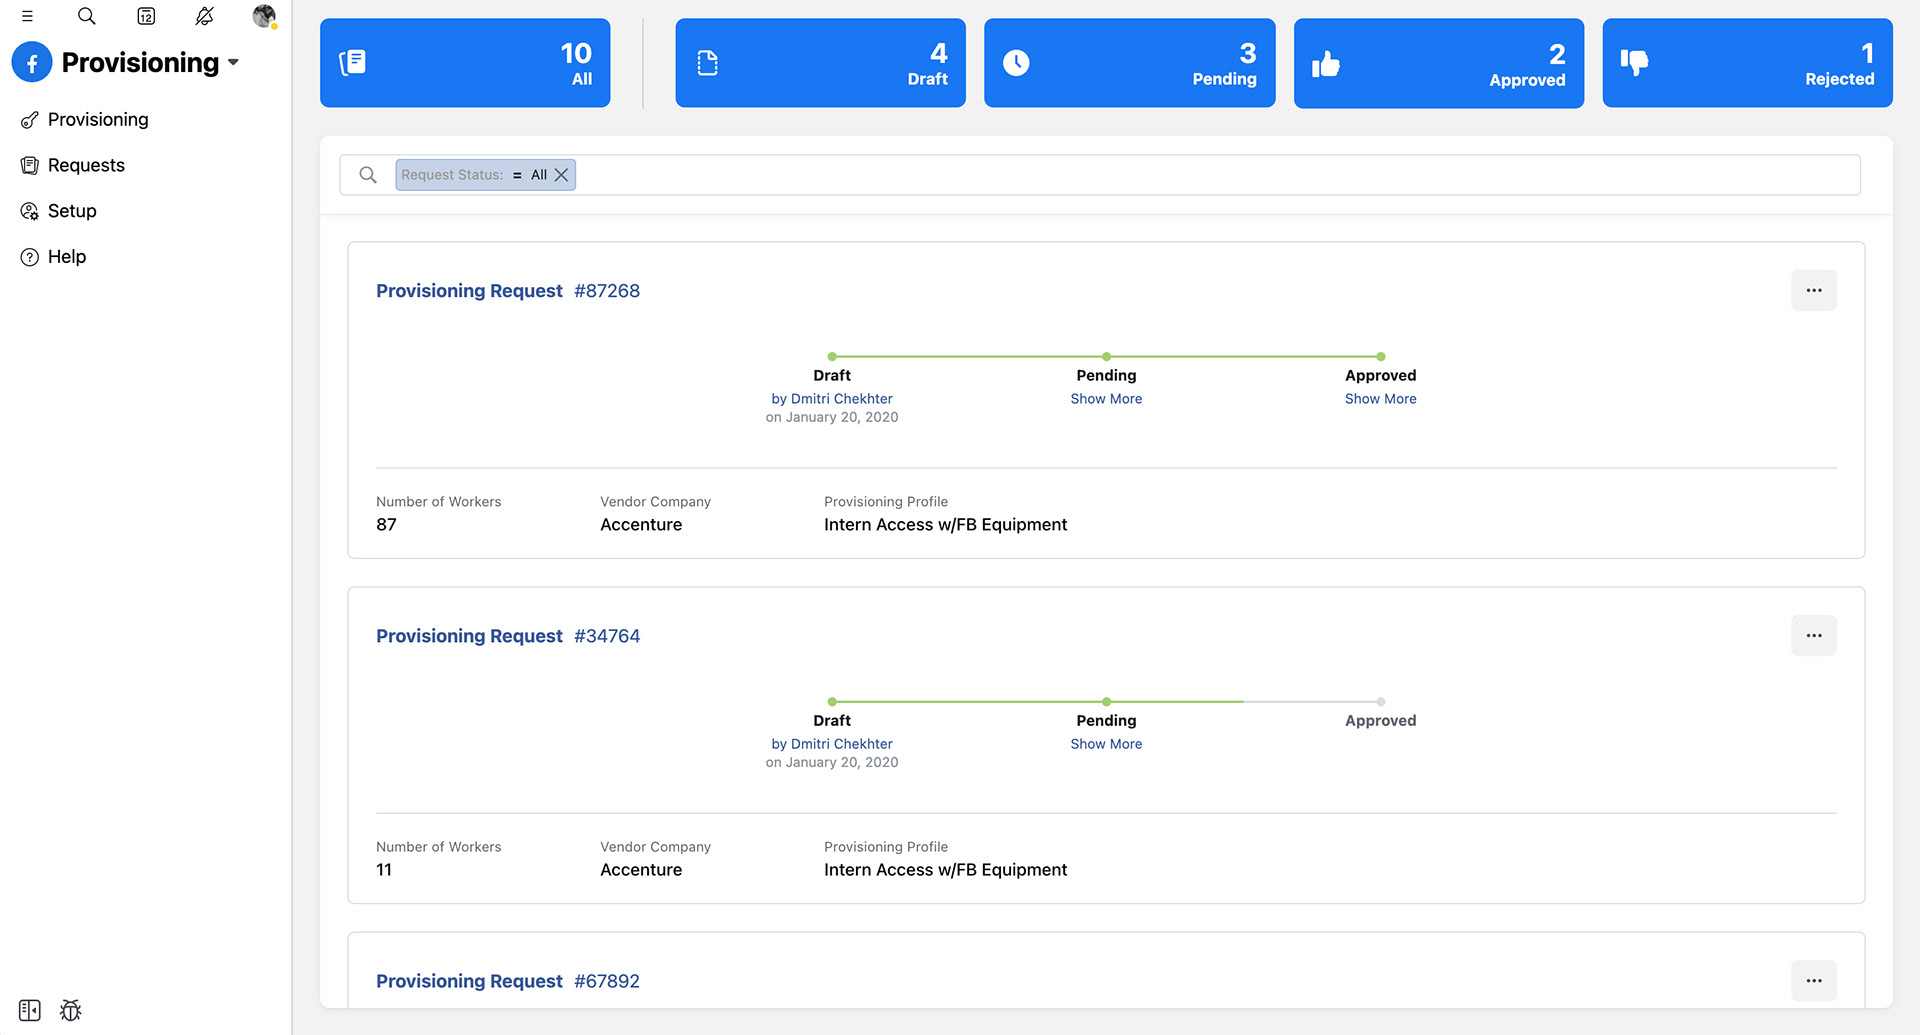Screen dimensions: 1920x1035
Task: Show more Pending details for #34764
Action: [x=1106, y=744]
